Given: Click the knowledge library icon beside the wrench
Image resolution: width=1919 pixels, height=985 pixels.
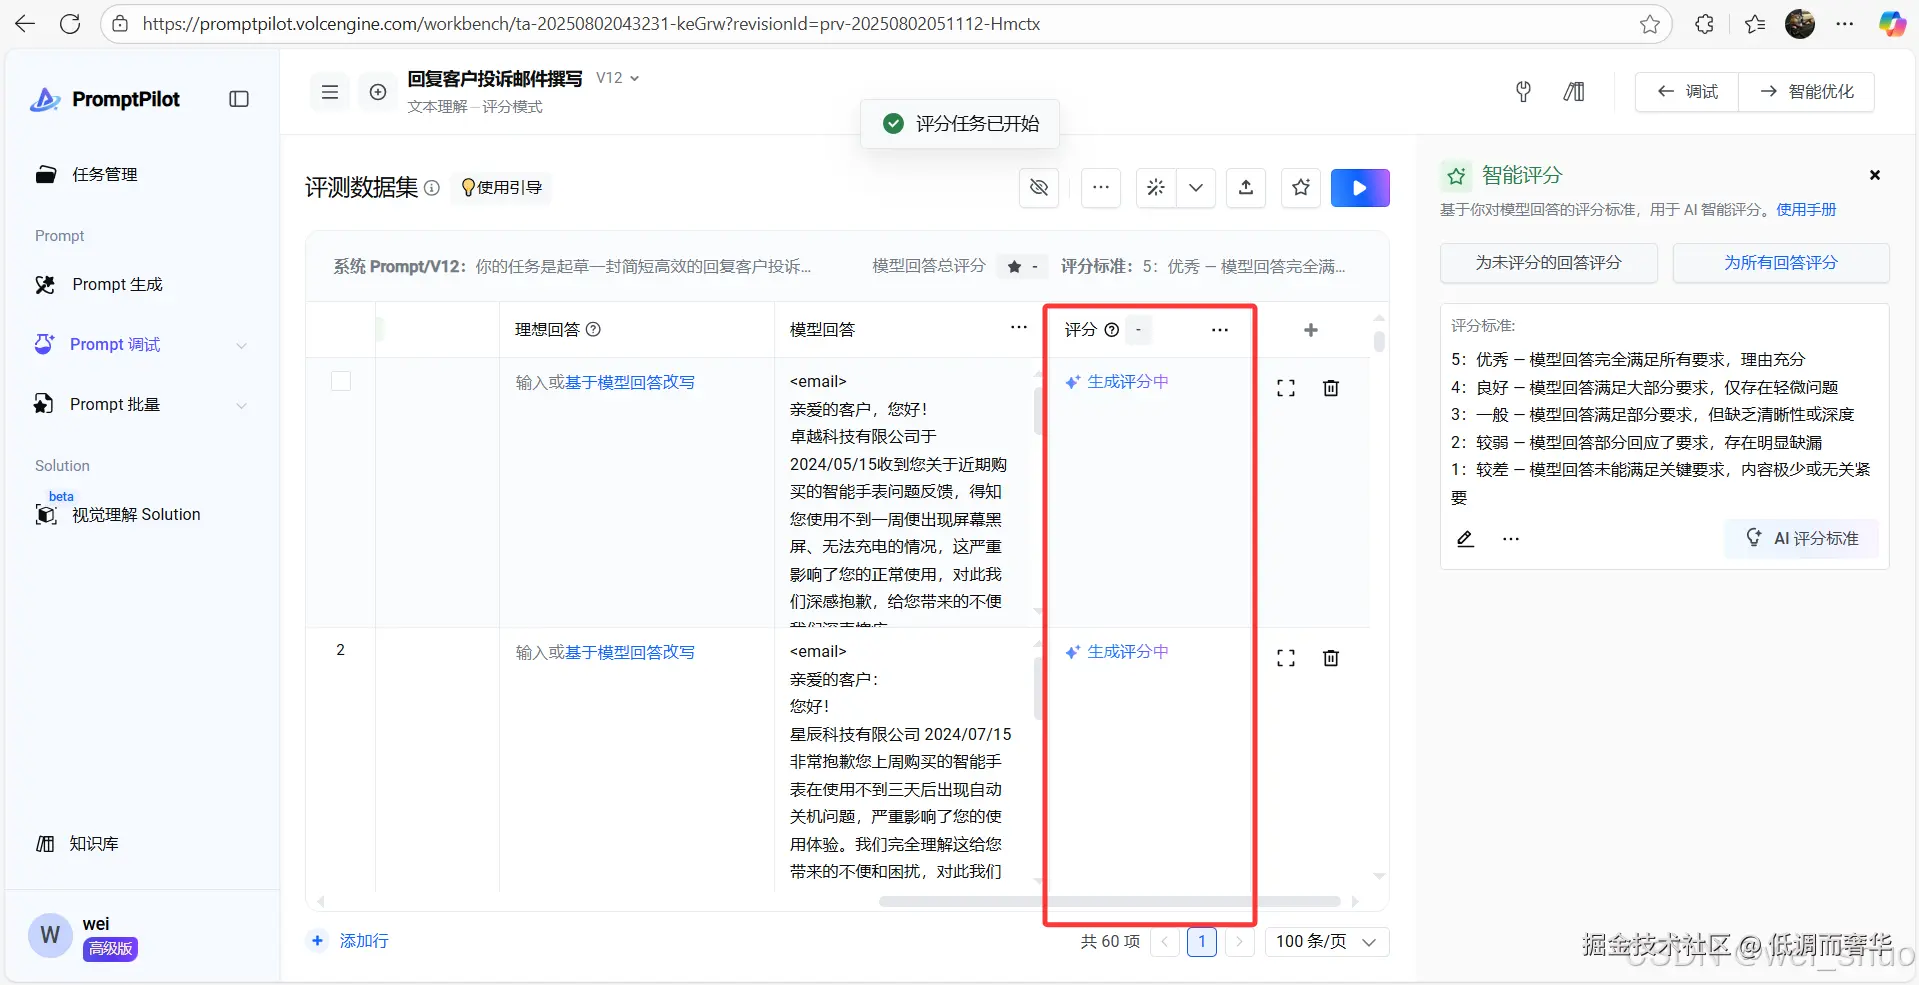Looking at the screenshot, I should click(1573, 91).
